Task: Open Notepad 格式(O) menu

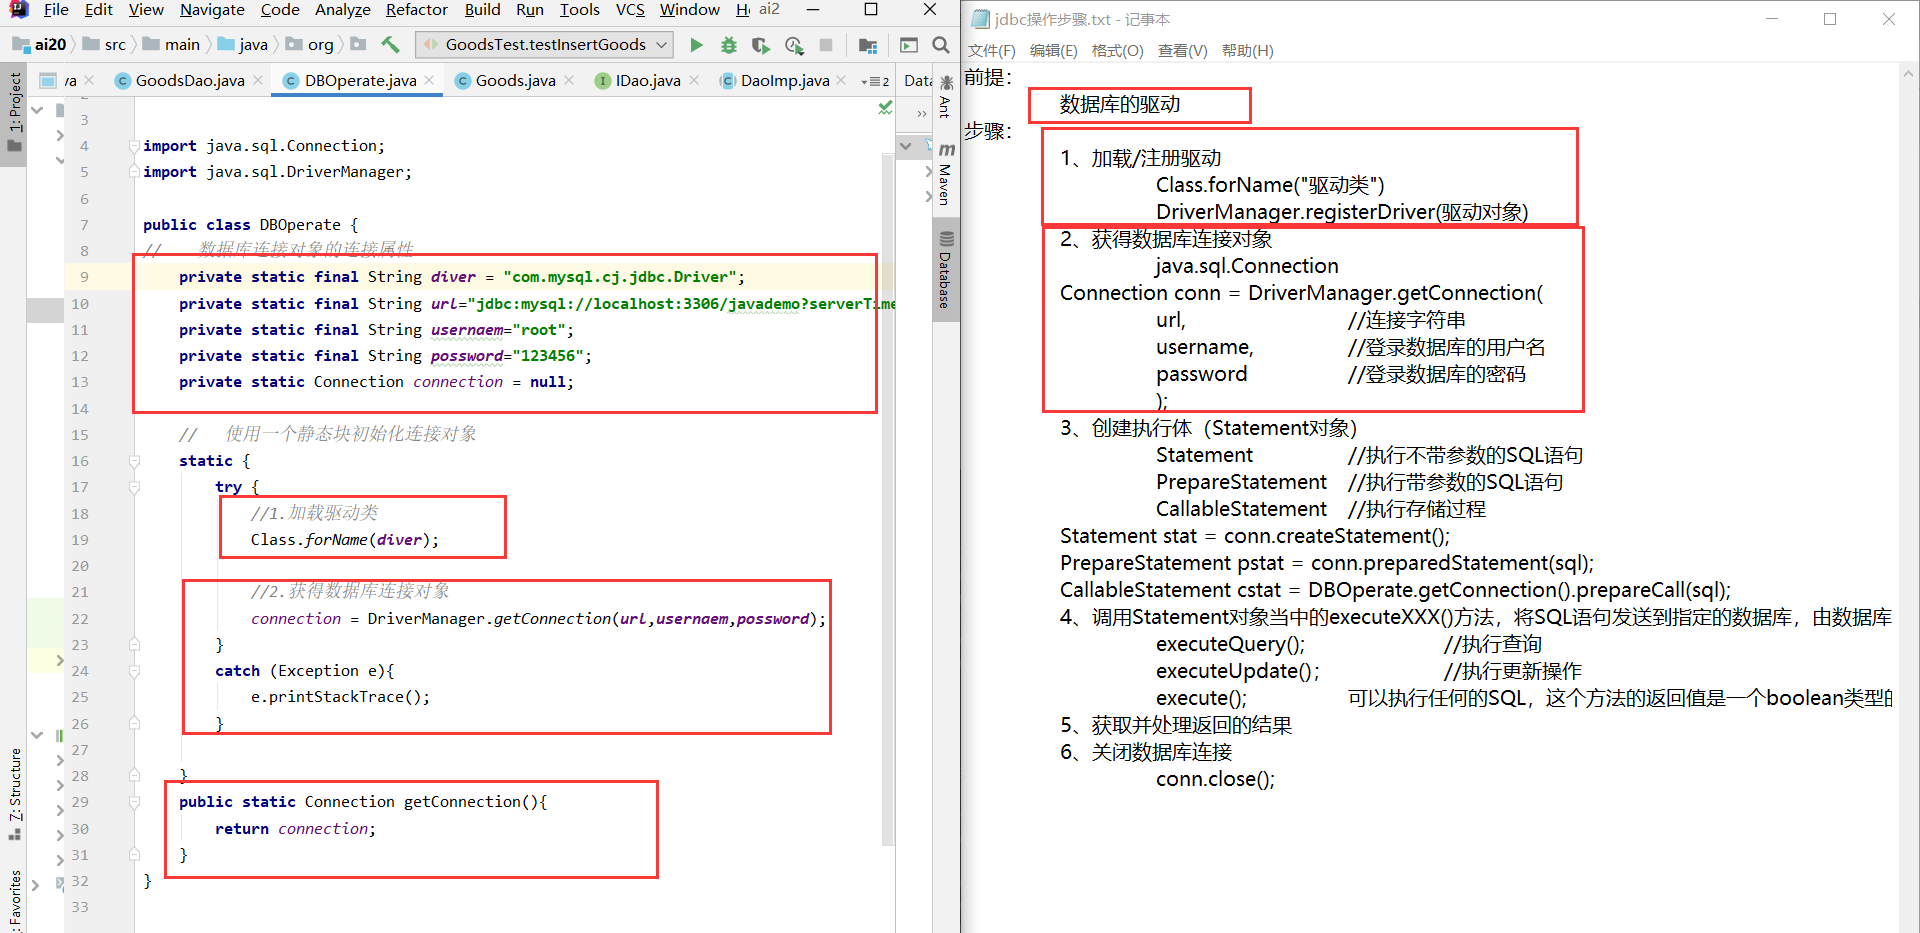Action: click(1117, 51)
